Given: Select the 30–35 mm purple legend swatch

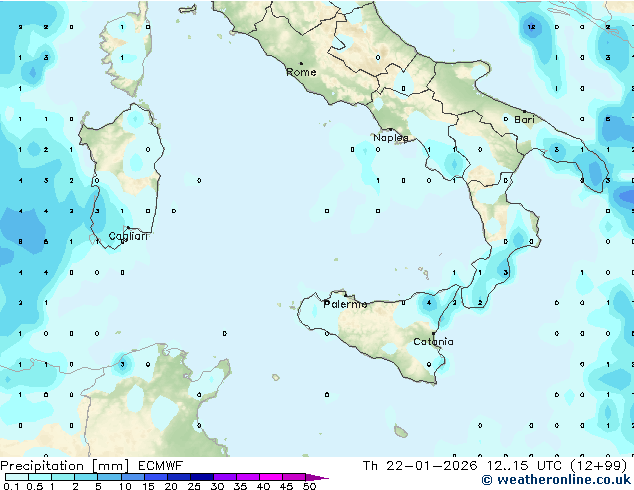Looking at the screenshot, I should [x=224, y=477].
